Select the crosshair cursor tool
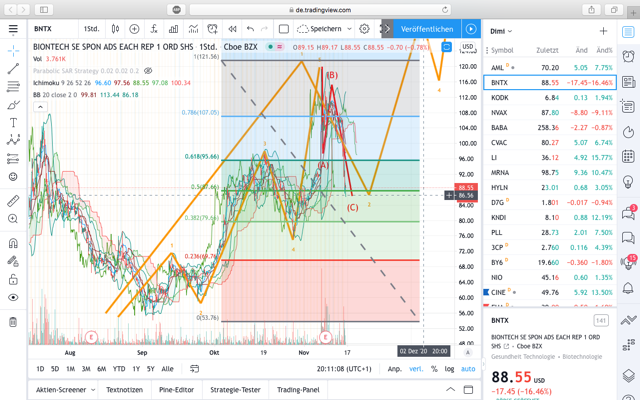This screenshot has height=400, width=640. click(13, 51)
